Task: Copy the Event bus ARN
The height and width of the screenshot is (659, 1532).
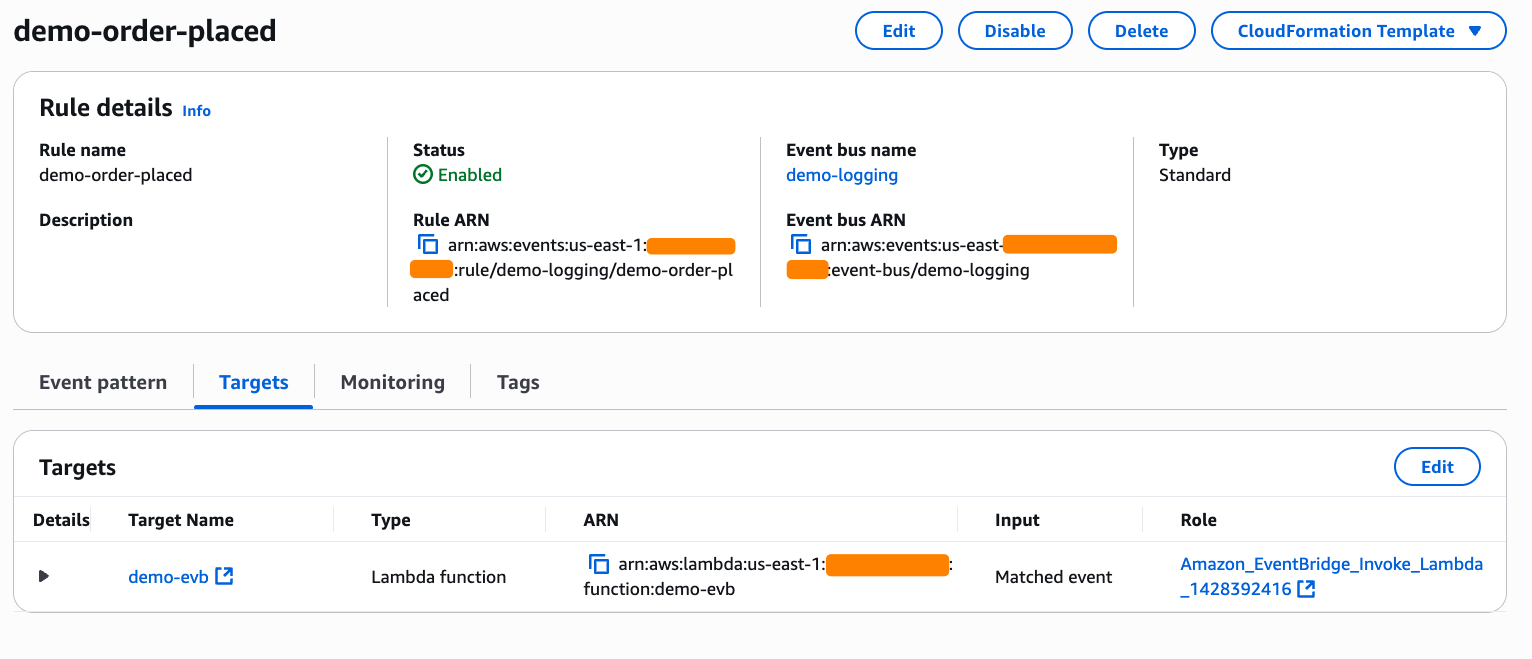Action: 801,245
